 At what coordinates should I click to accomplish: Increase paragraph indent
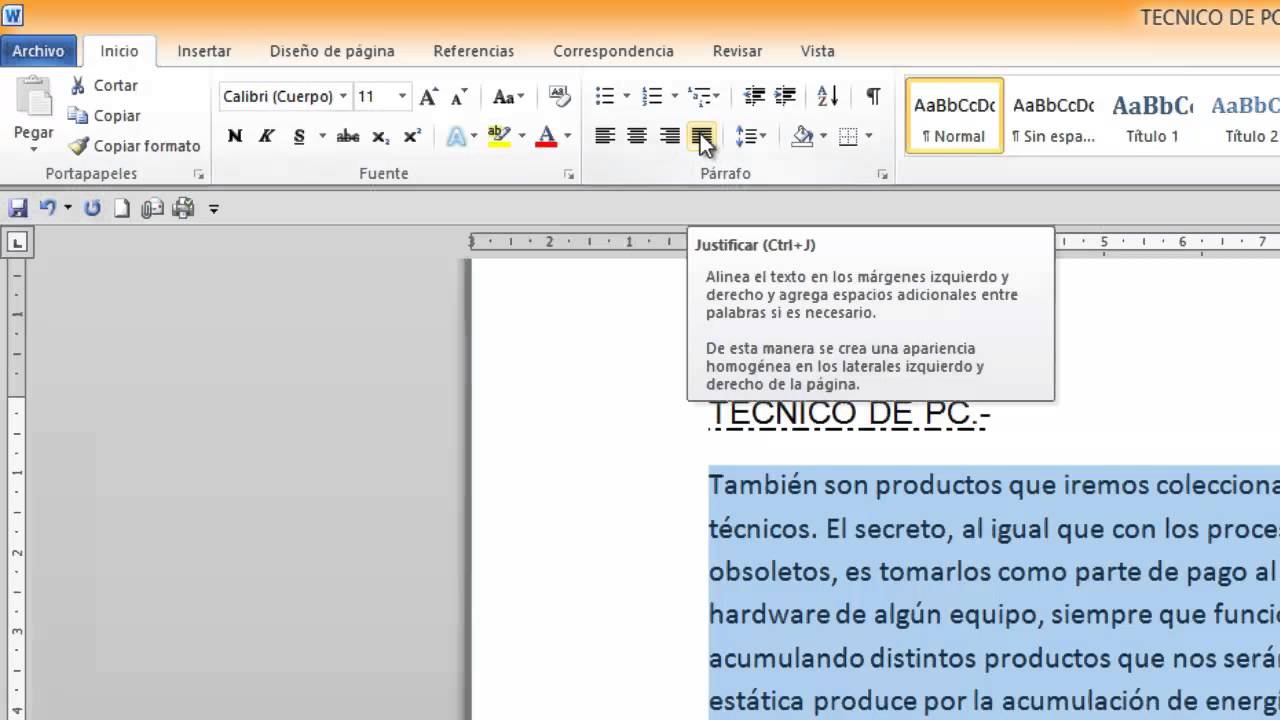[786, 97]
